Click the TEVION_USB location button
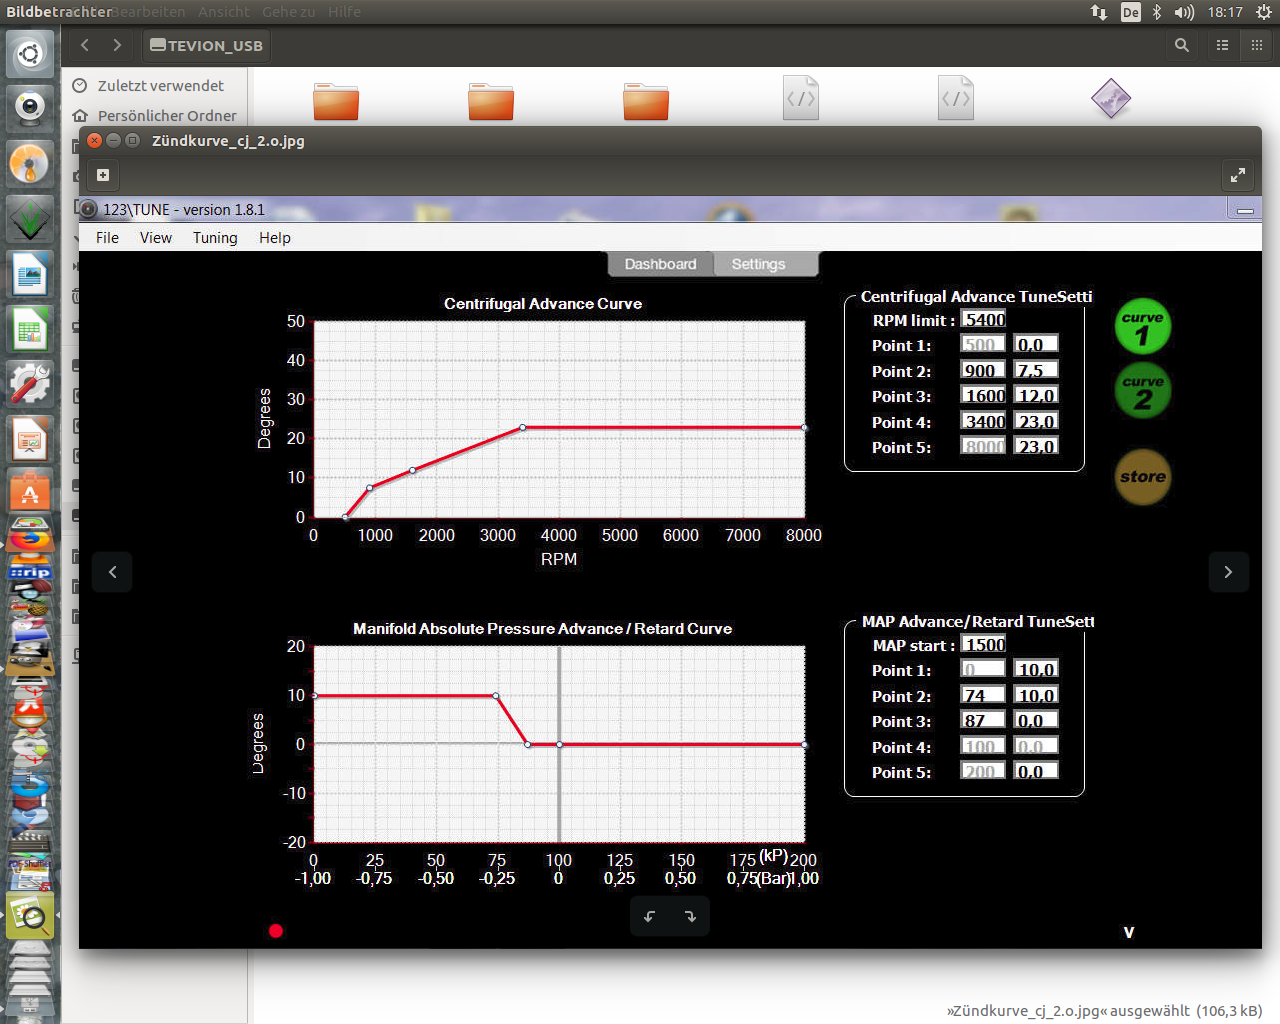 [x=207, y=45]
